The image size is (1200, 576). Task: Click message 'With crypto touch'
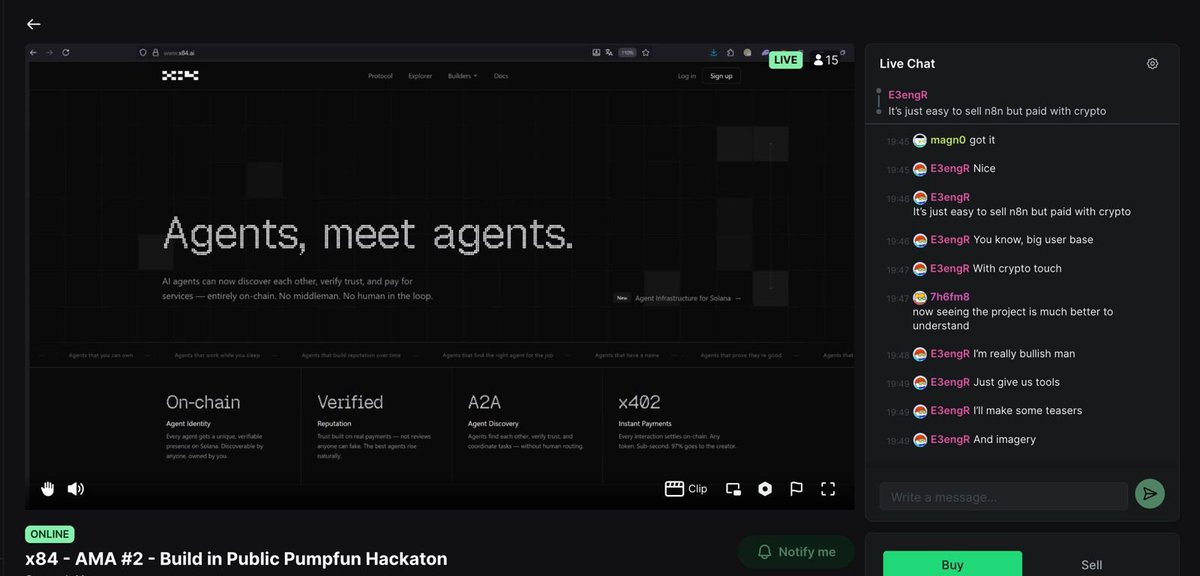coord(1017,269)
